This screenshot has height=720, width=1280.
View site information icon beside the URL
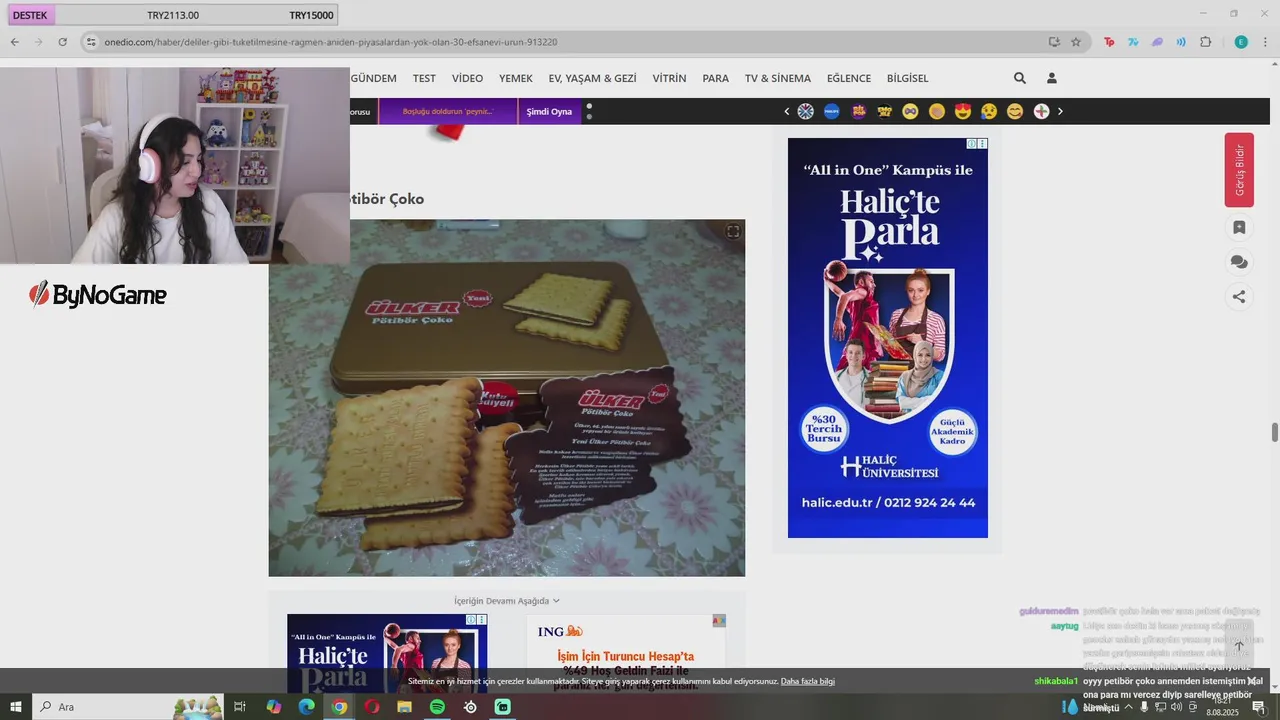coord(91,42)
